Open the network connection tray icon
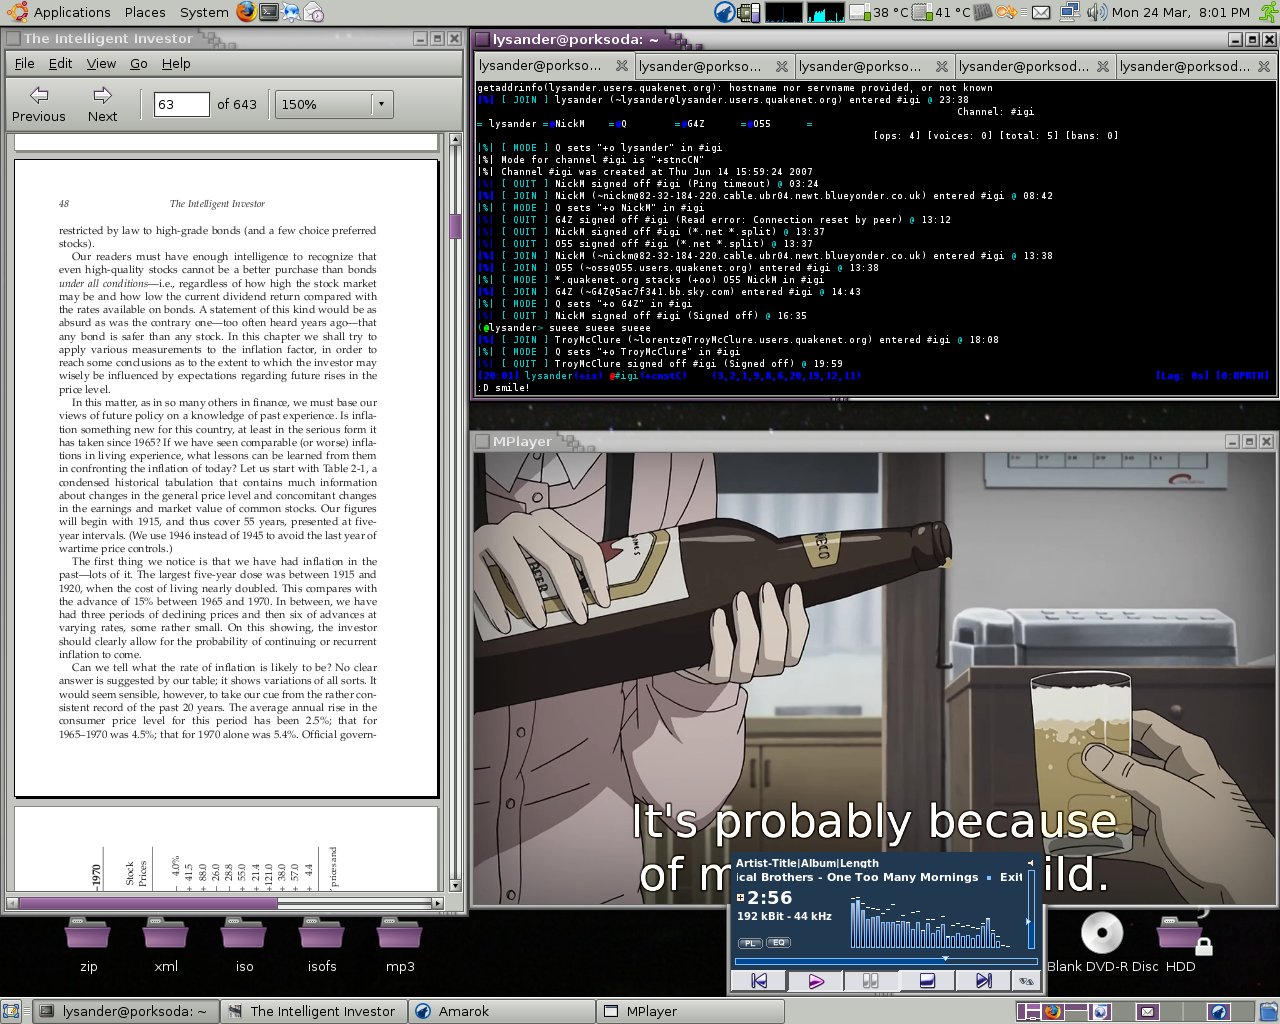This screenshot has height=1024, width=1280. point(1069,12)
